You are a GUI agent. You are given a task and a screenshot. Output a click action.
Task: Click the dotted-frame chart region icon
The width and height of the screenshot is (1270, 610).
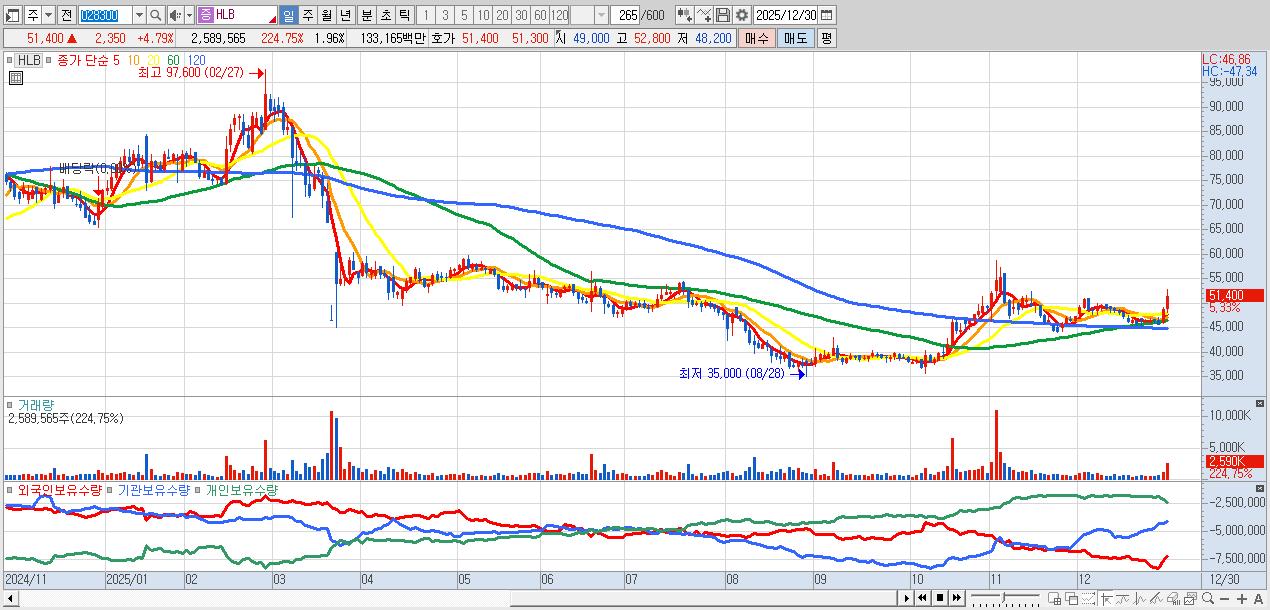tap(1088, 598)
